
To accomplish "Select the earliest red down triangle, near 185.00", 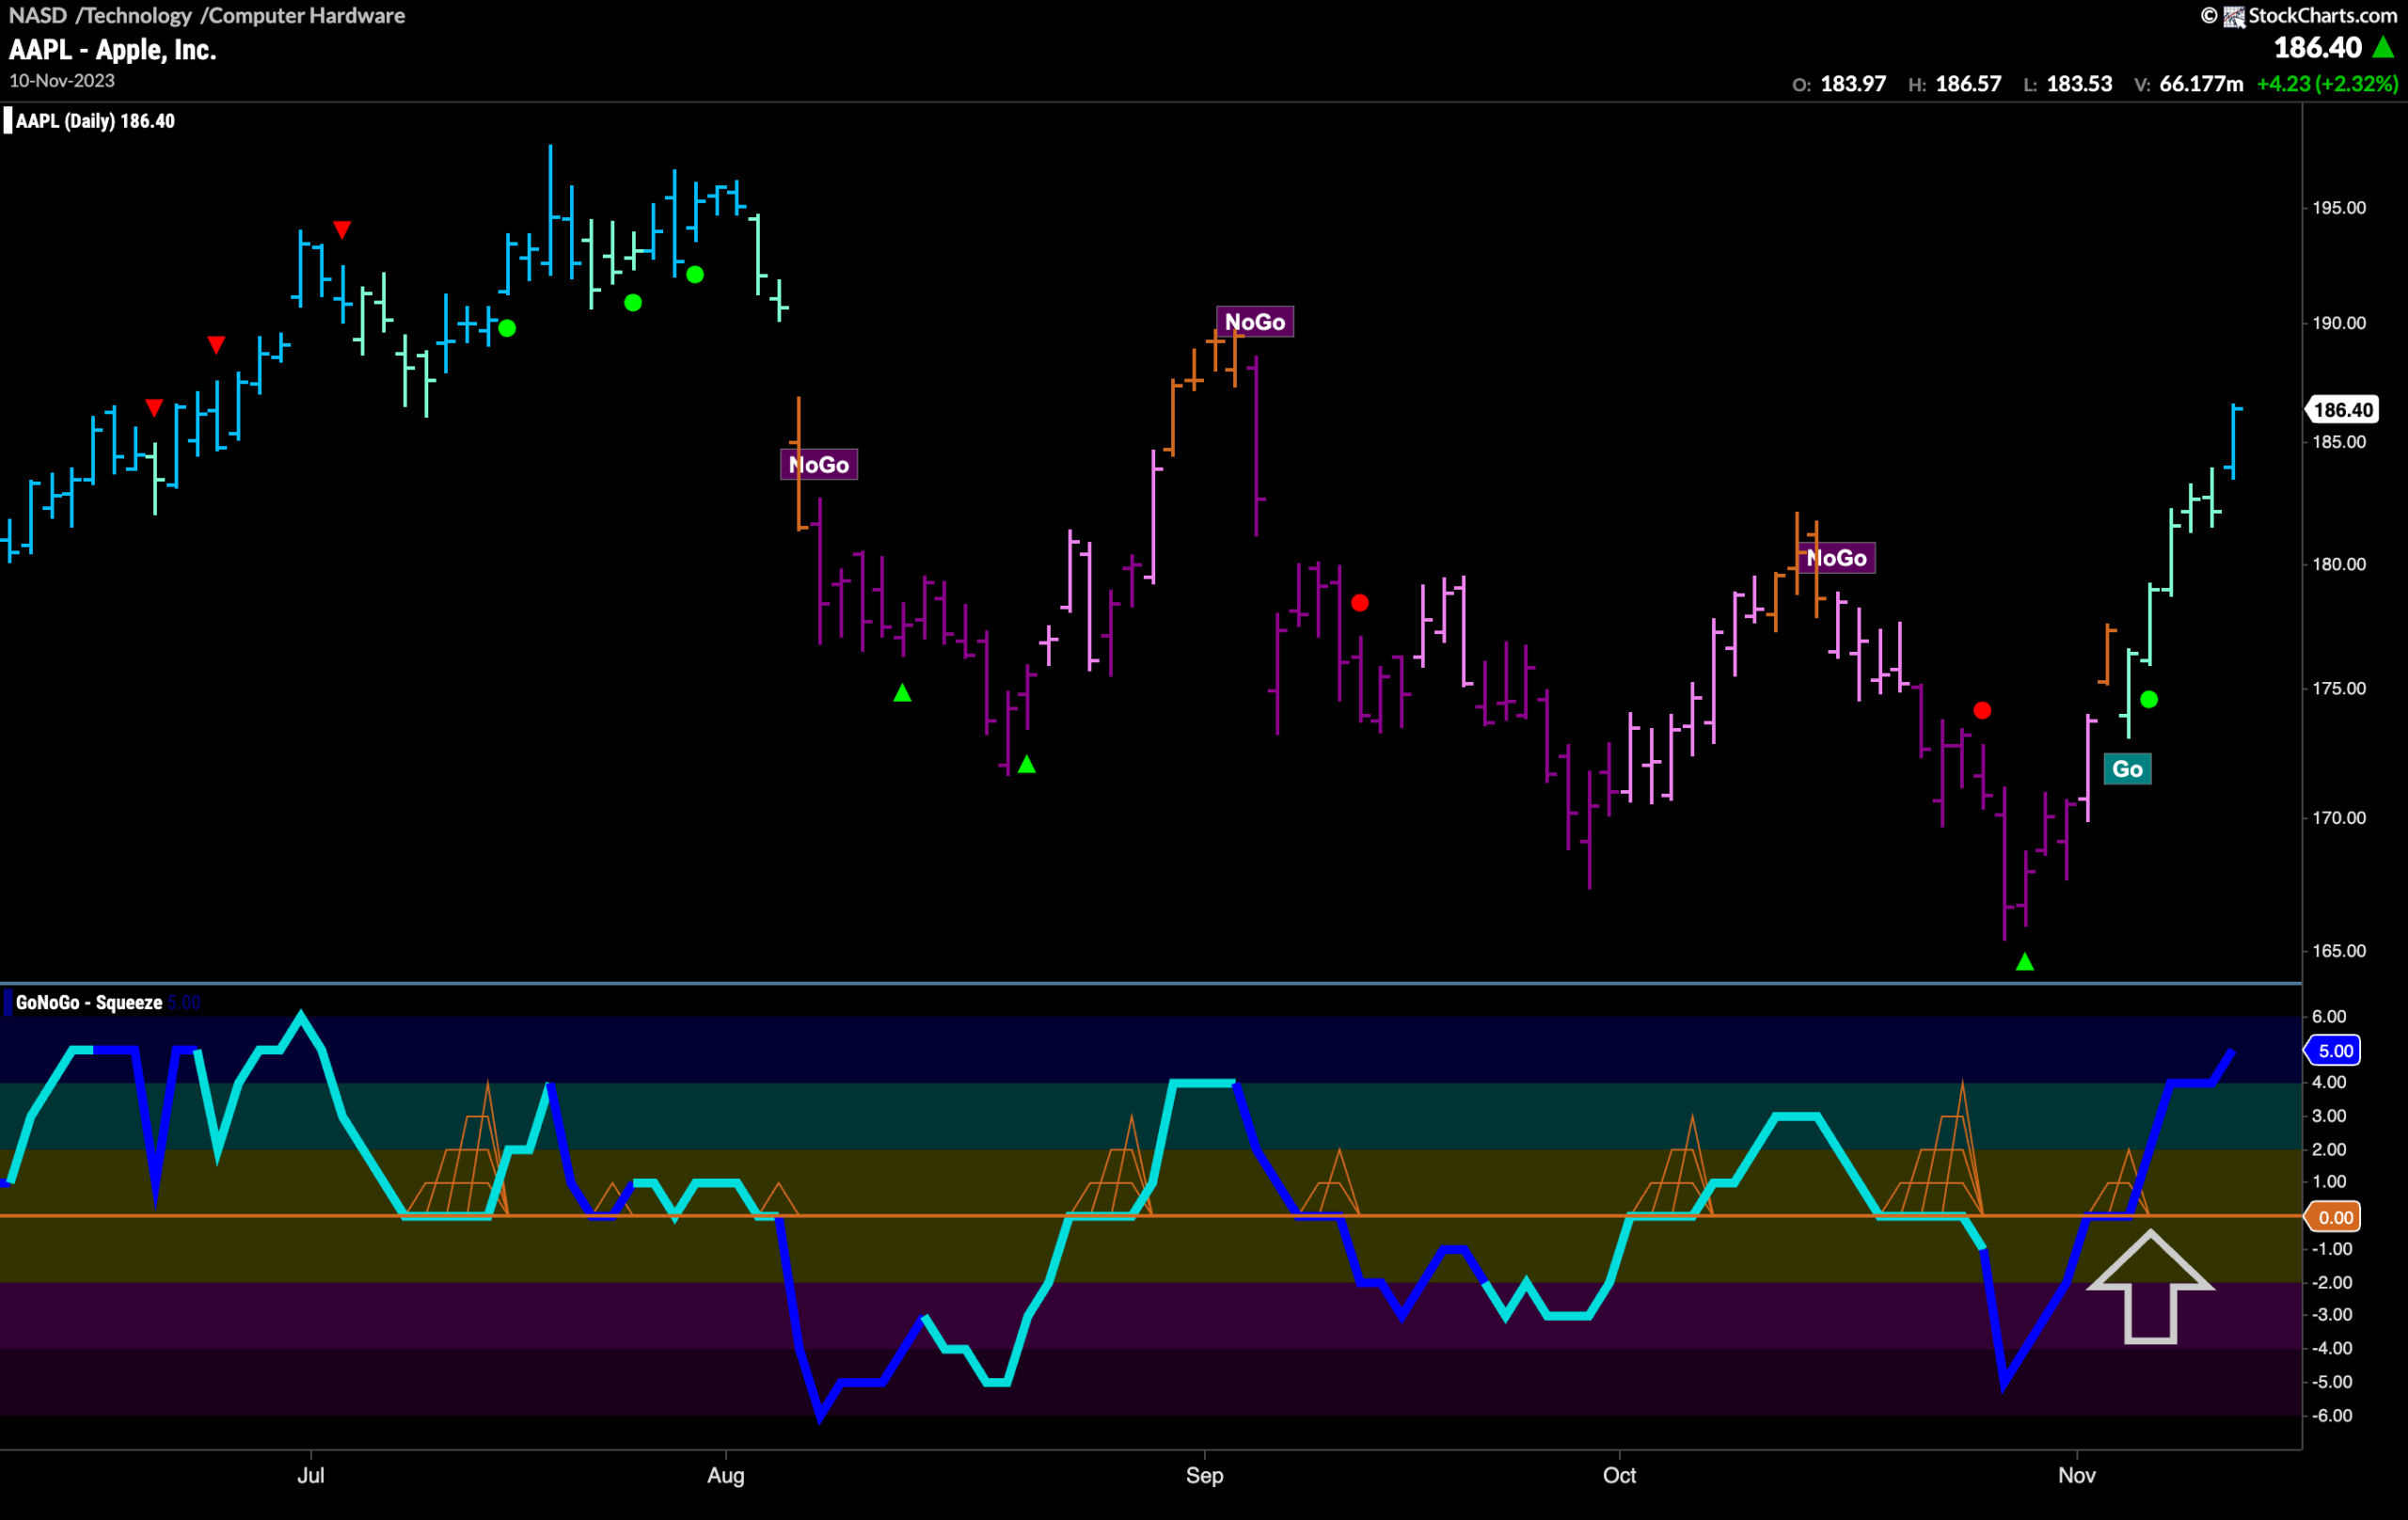I will pos(154,408).
